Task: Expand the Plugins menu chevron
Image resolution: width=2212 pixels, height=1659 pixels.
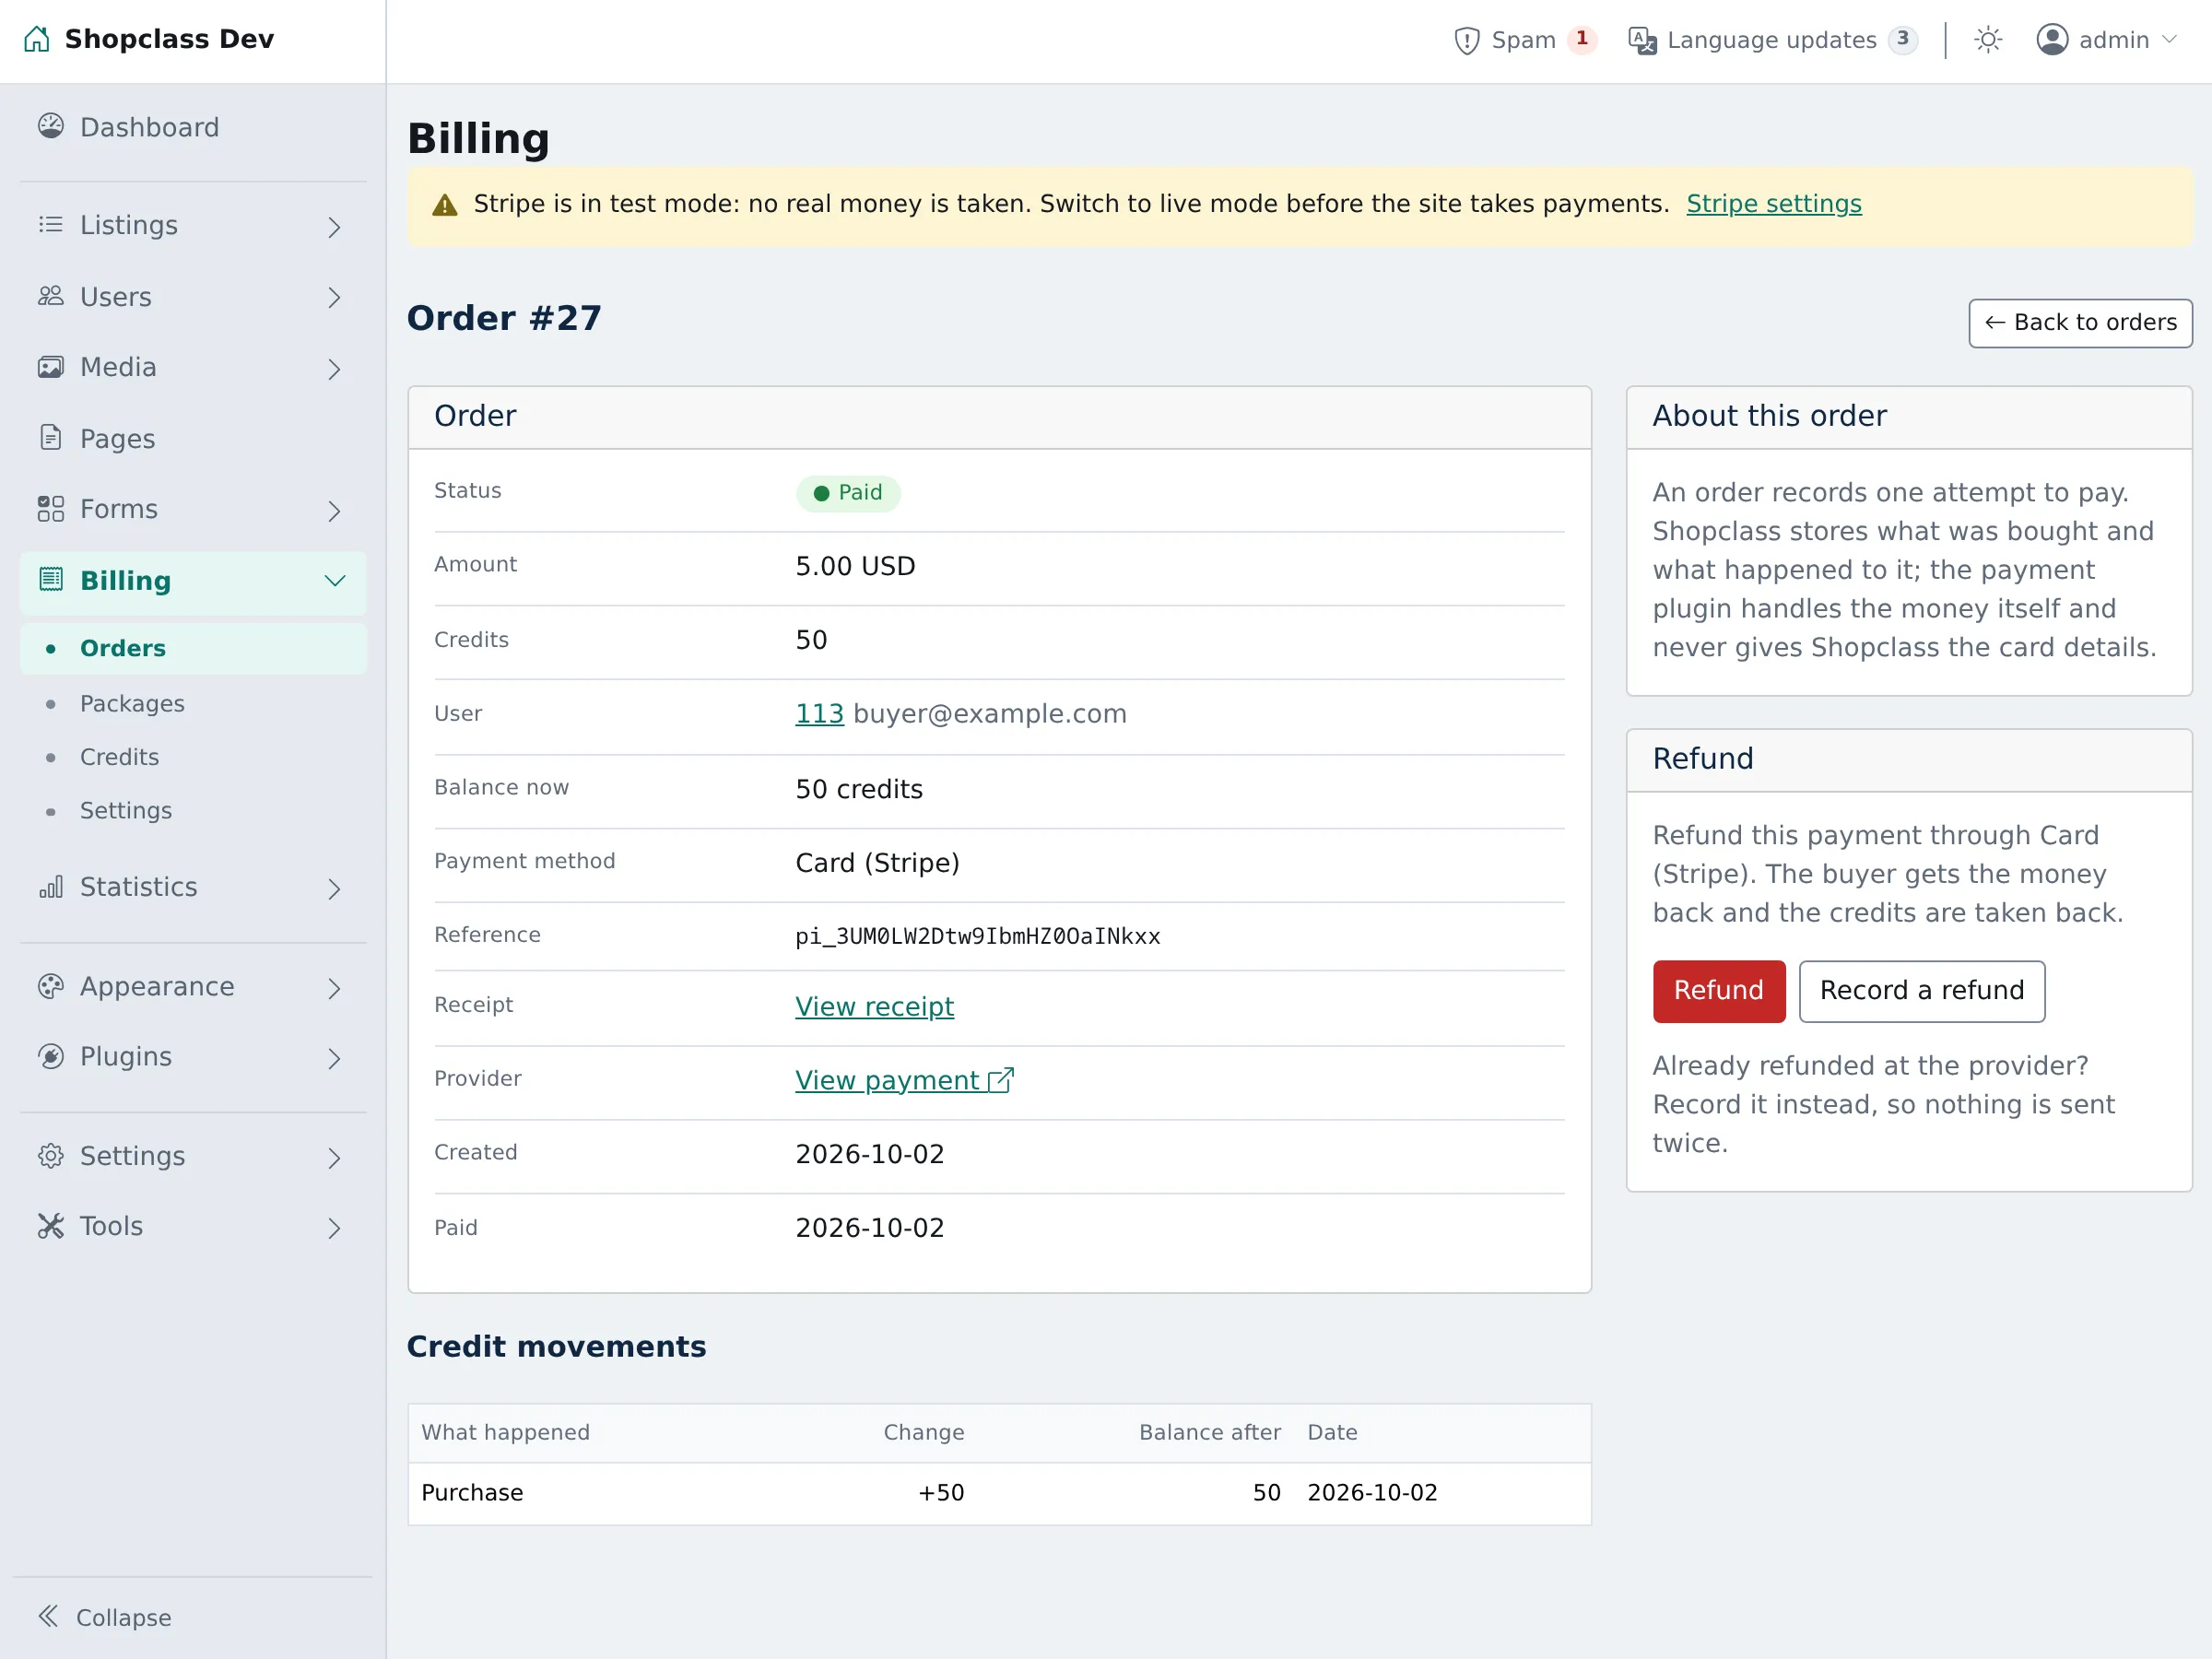Action: pos(334,1058)
